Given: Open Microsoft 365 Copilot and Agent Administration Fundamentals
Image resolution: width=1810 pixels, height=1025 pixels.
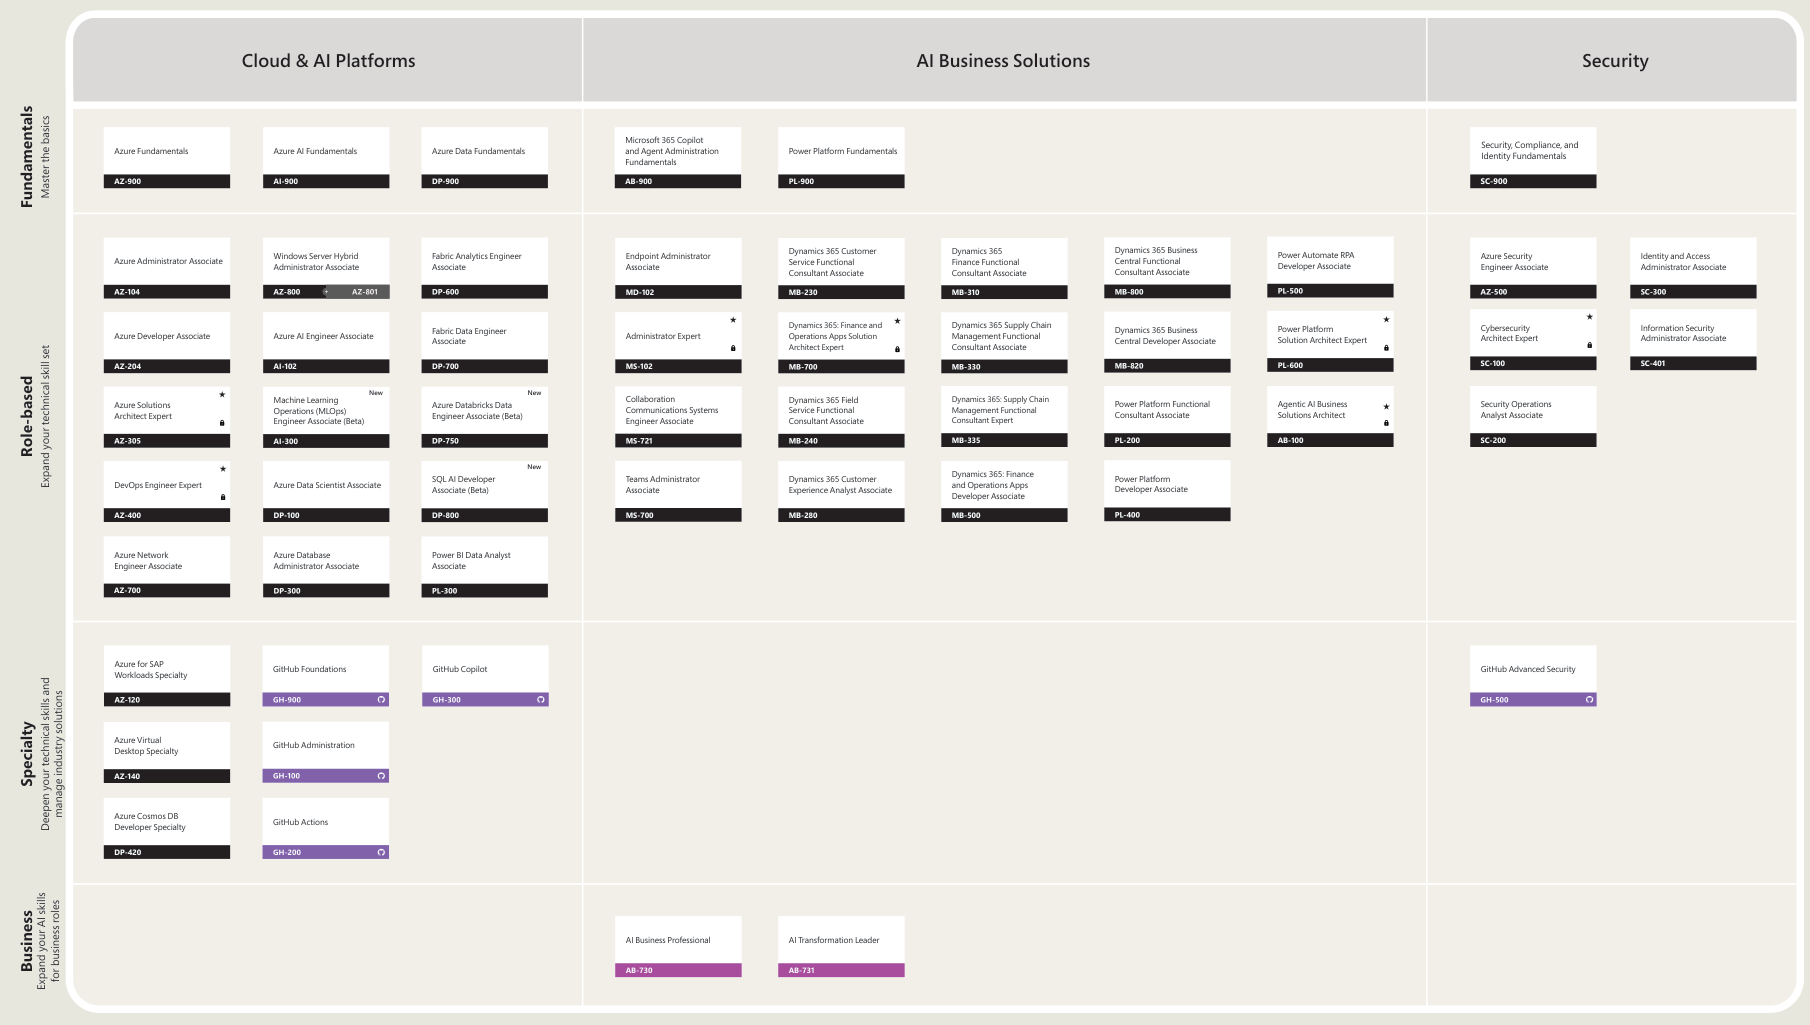Looking at the screenshot, I should pyautogui.click(x=678, y=157).
